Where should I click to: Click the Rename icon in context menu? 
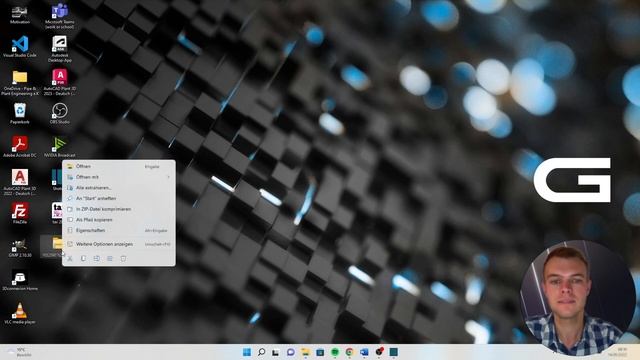point(97,258)
